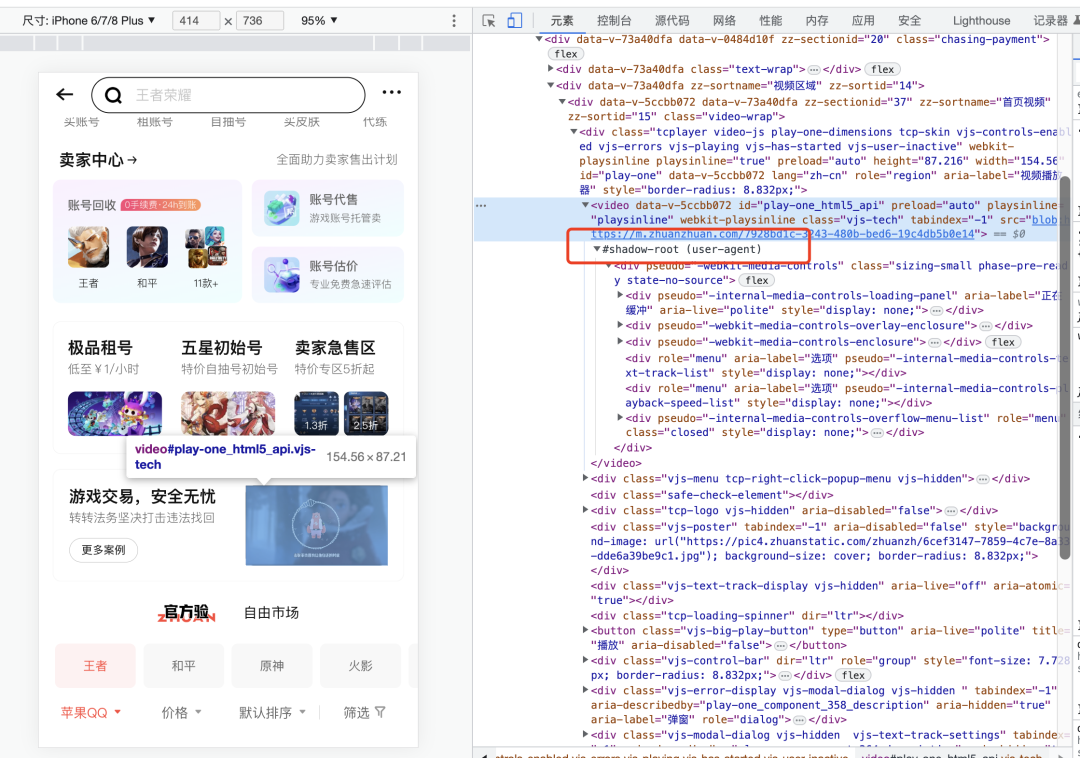Expand the loading-panel div node
This screenshot has width=1080, height=758.
(x=620, y=295)
